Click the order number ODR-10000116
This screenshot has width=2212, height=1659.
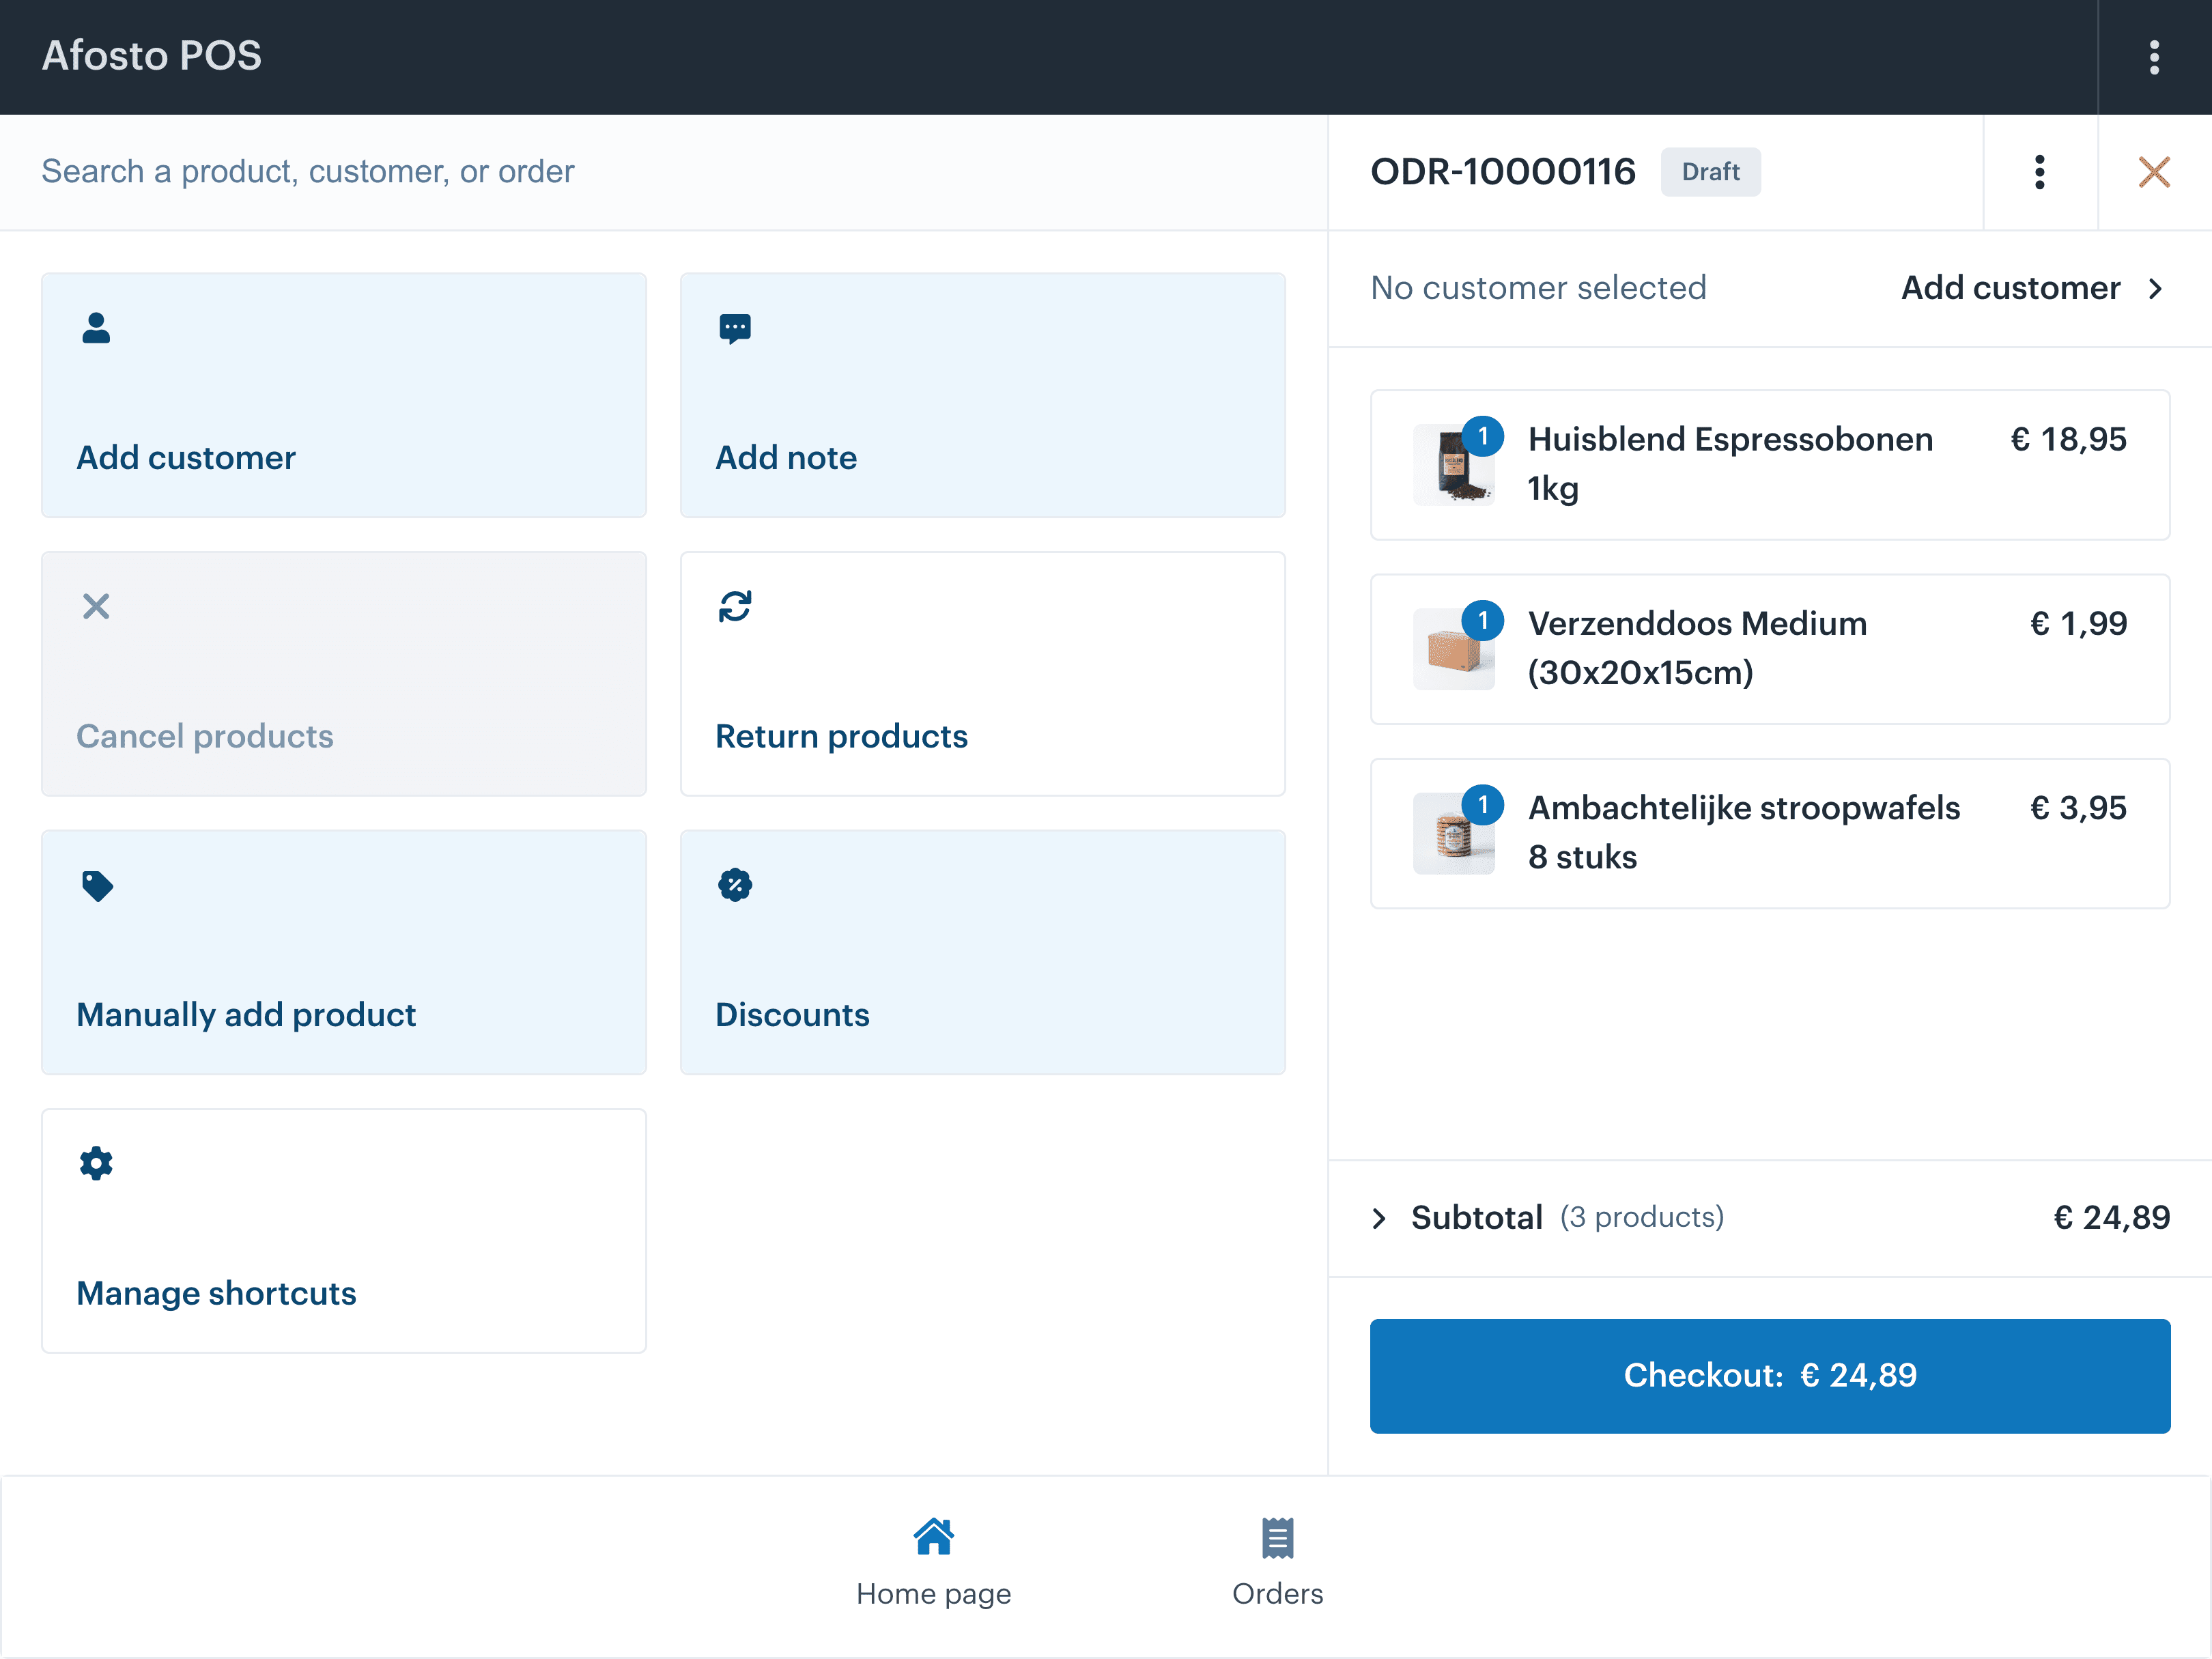click(1503, 172)
